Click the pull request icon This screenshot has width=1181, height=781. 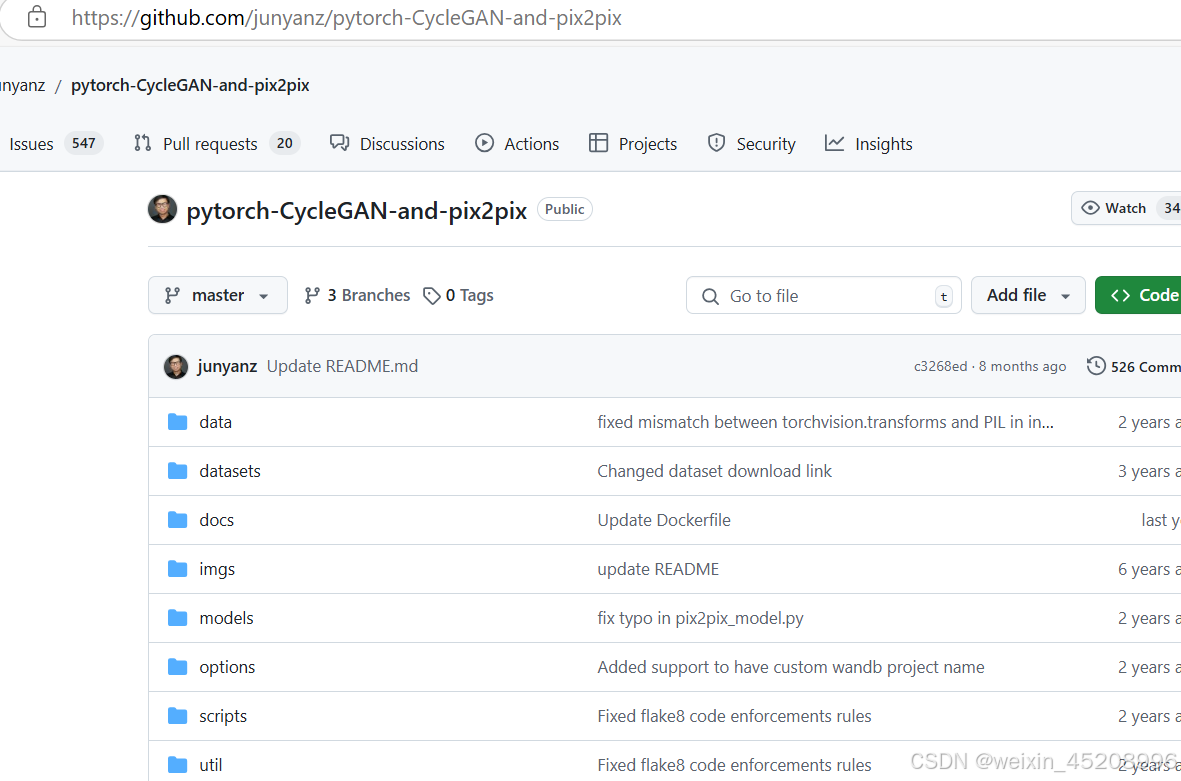click(x=142, y=143)
